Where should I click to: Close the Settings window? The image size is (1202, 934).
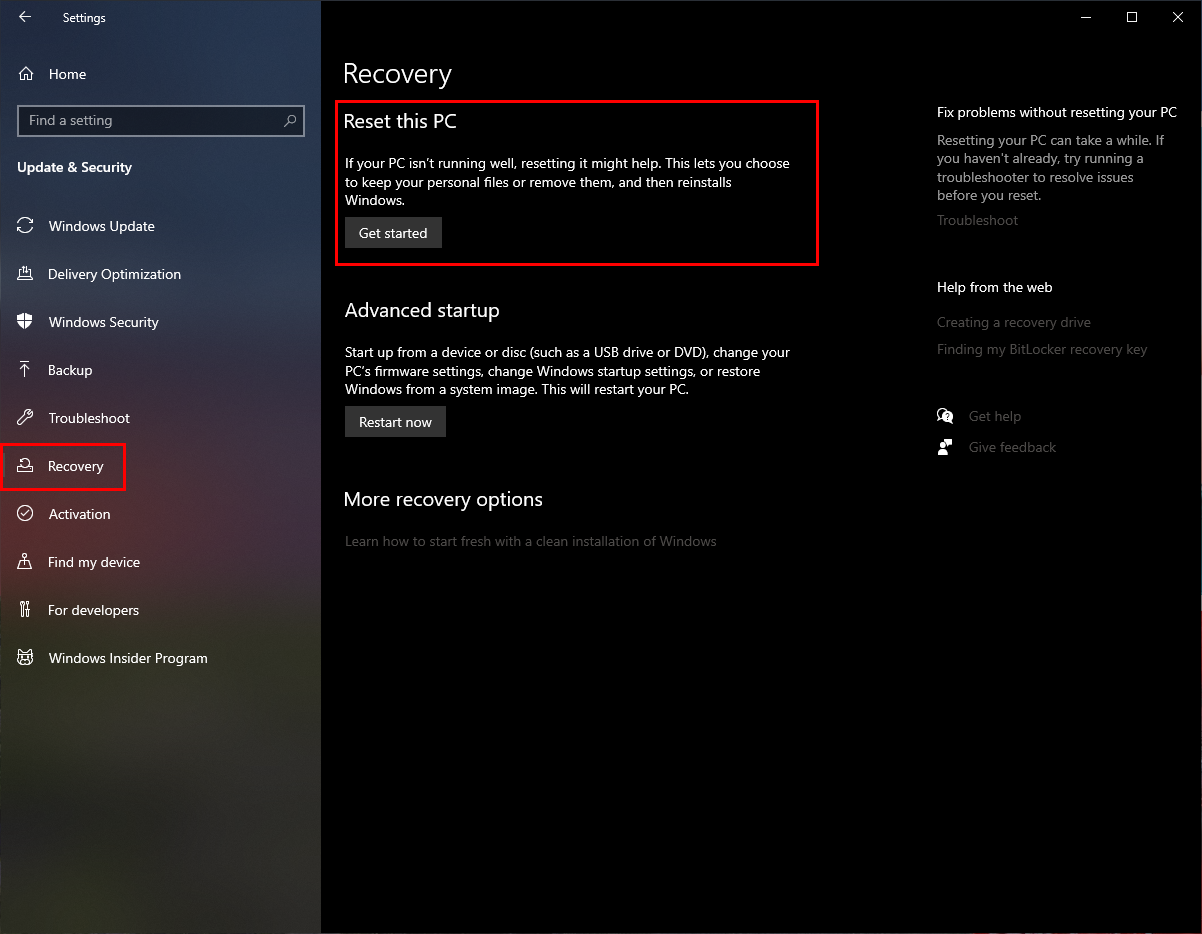point(1178,17)
